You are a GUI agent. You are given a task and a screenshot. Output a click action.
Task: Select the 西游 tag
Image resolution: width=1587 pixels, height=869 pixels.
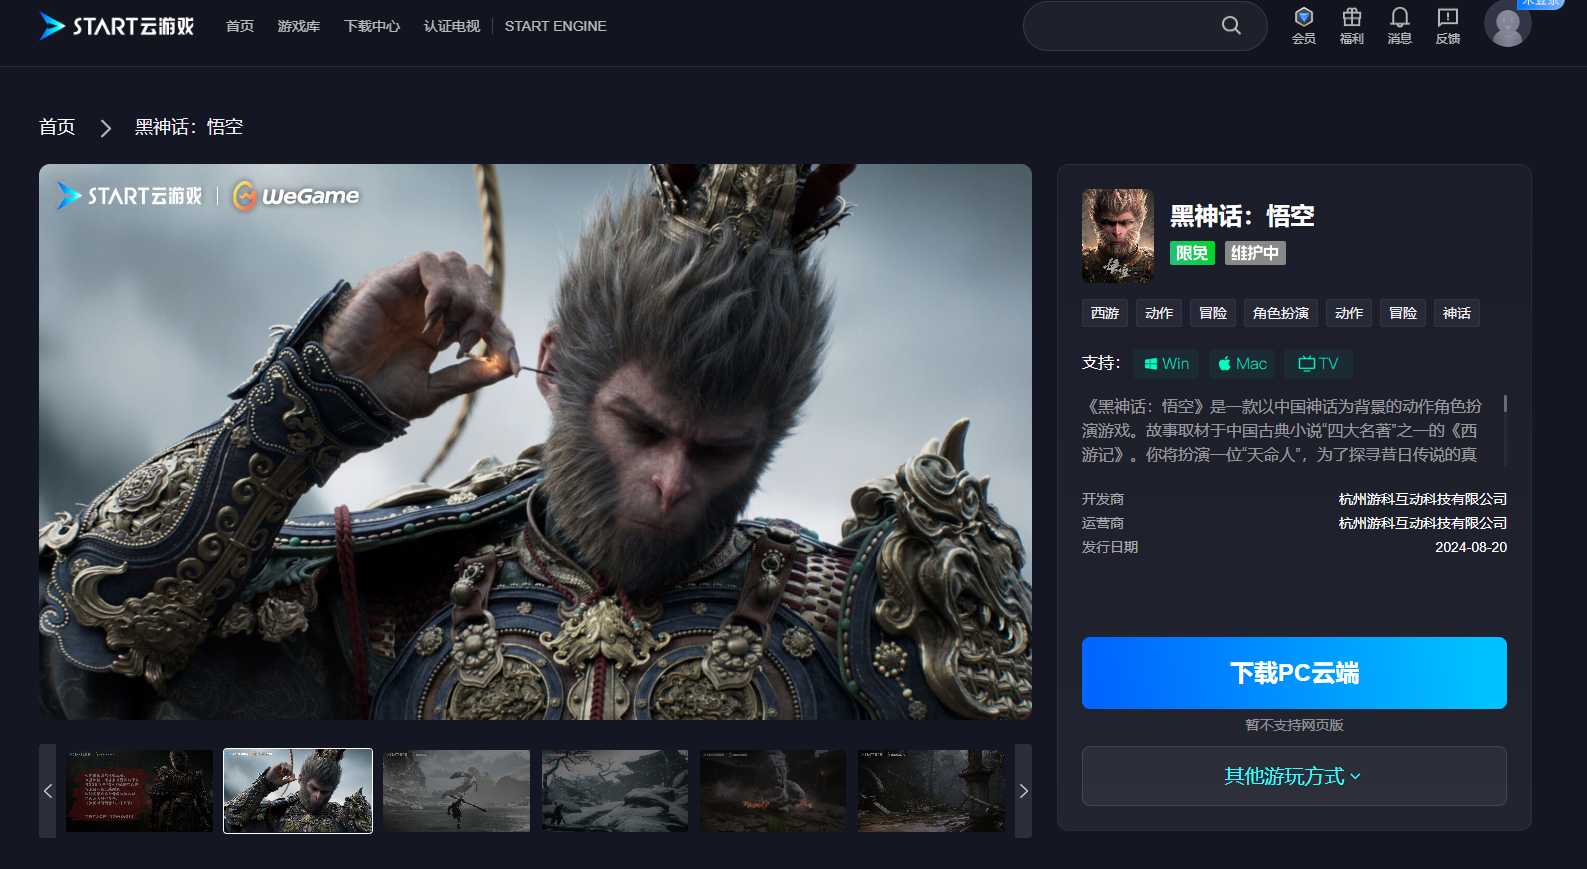[1105, 313]
